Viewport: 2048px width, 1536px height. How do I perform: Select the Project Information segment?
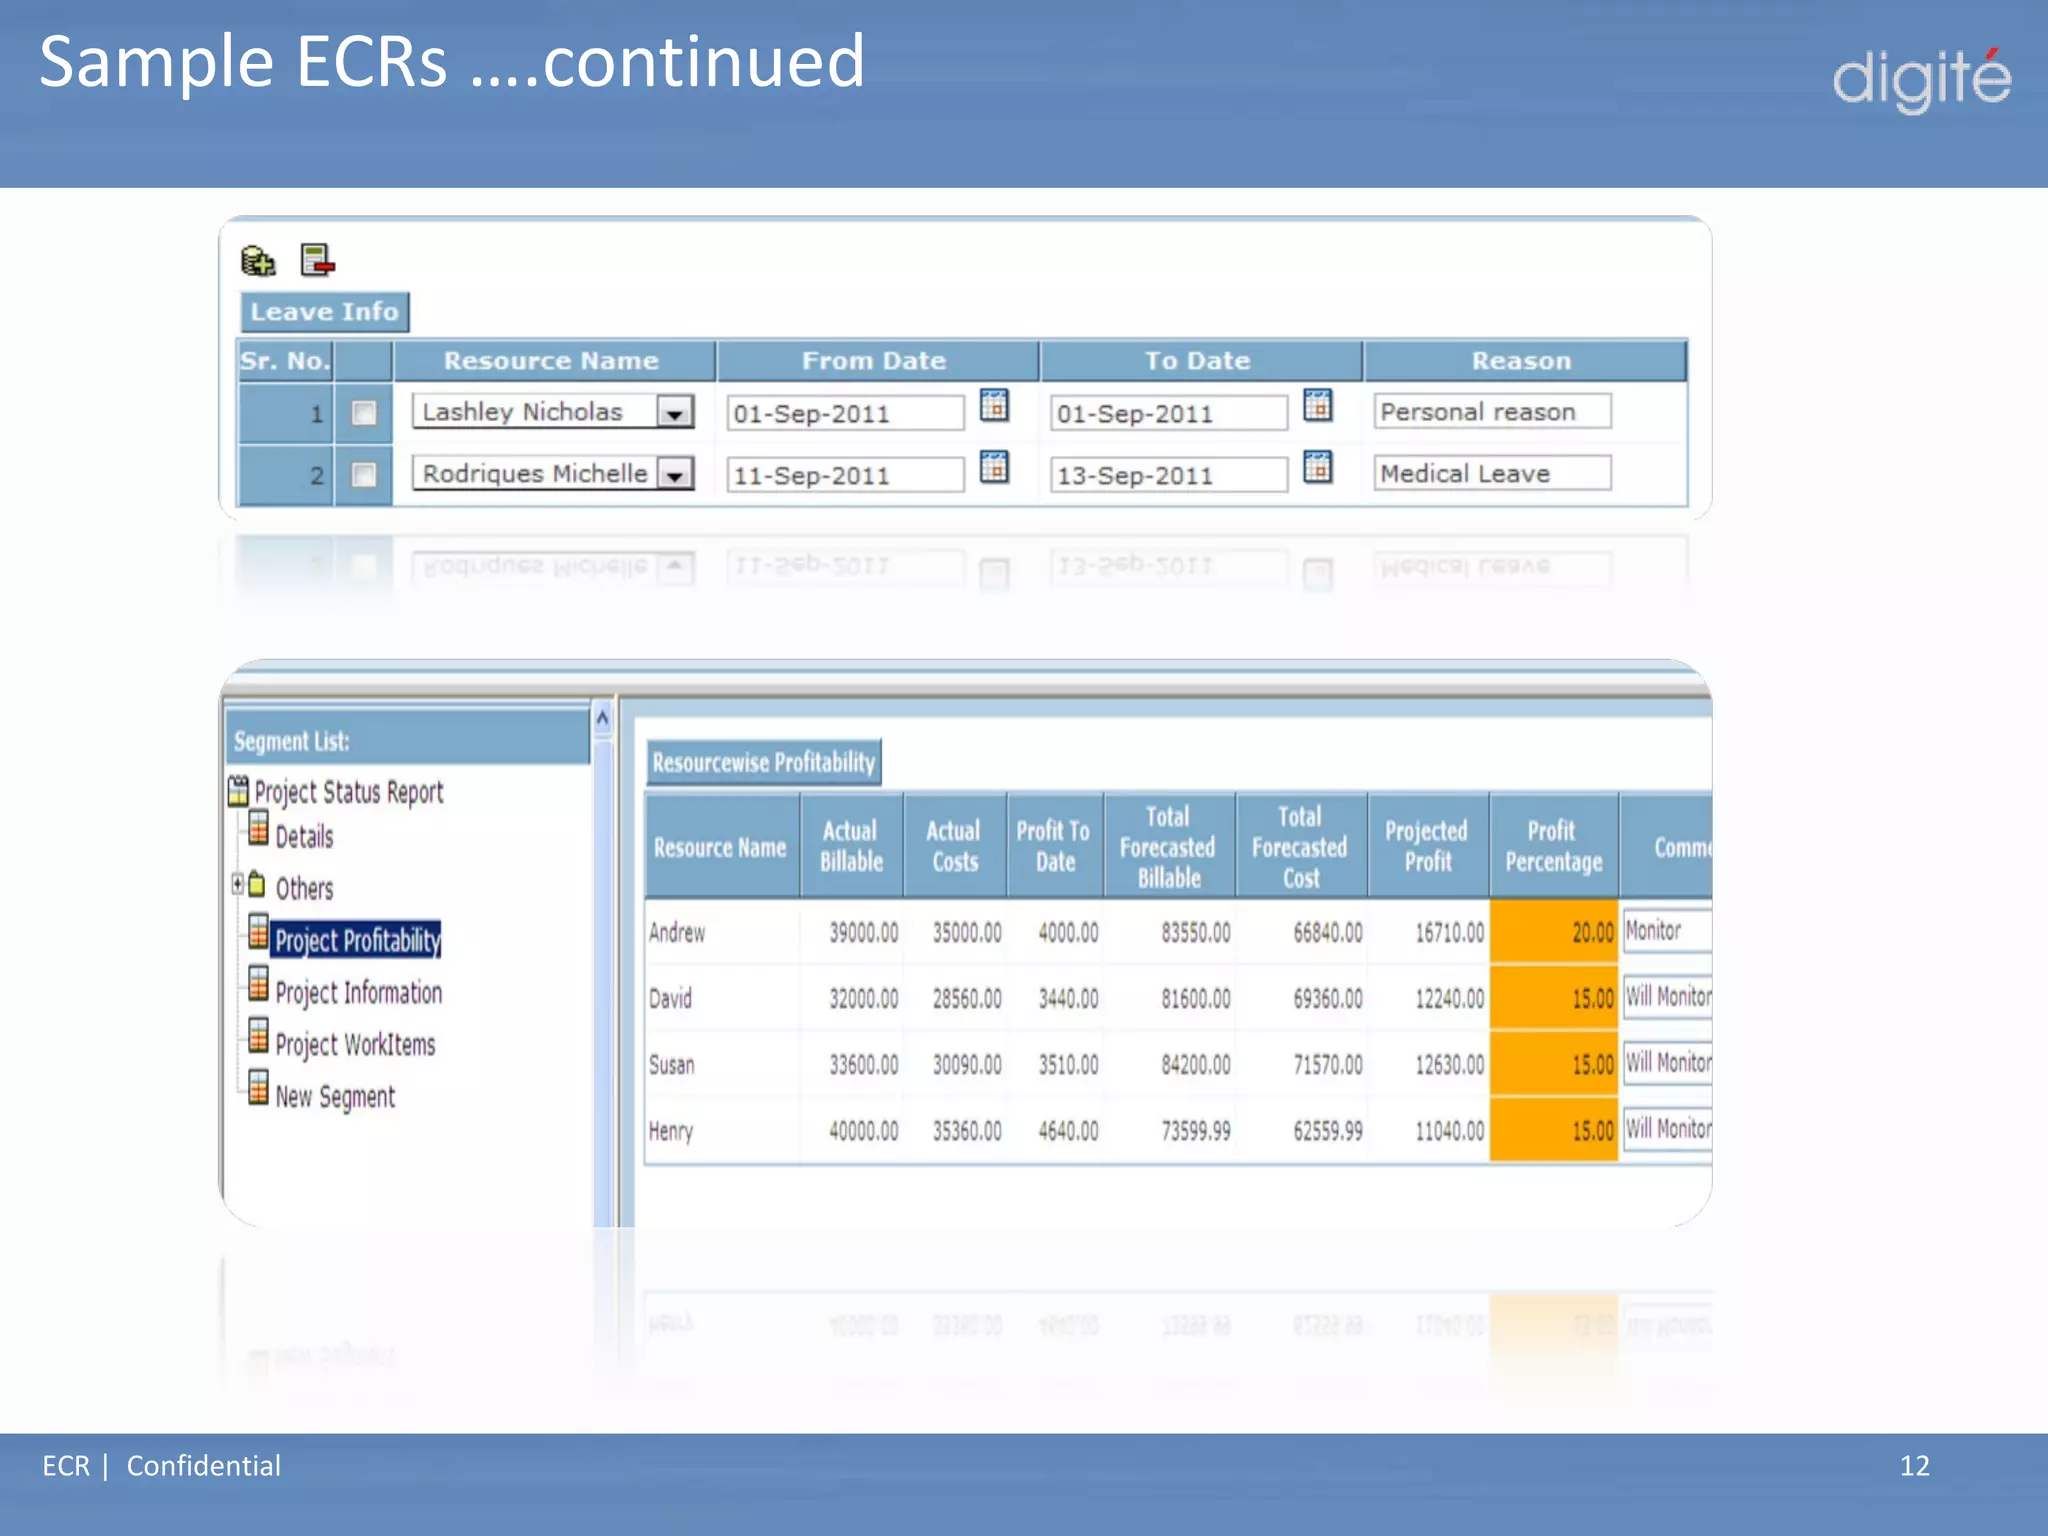tap(358, 993)
